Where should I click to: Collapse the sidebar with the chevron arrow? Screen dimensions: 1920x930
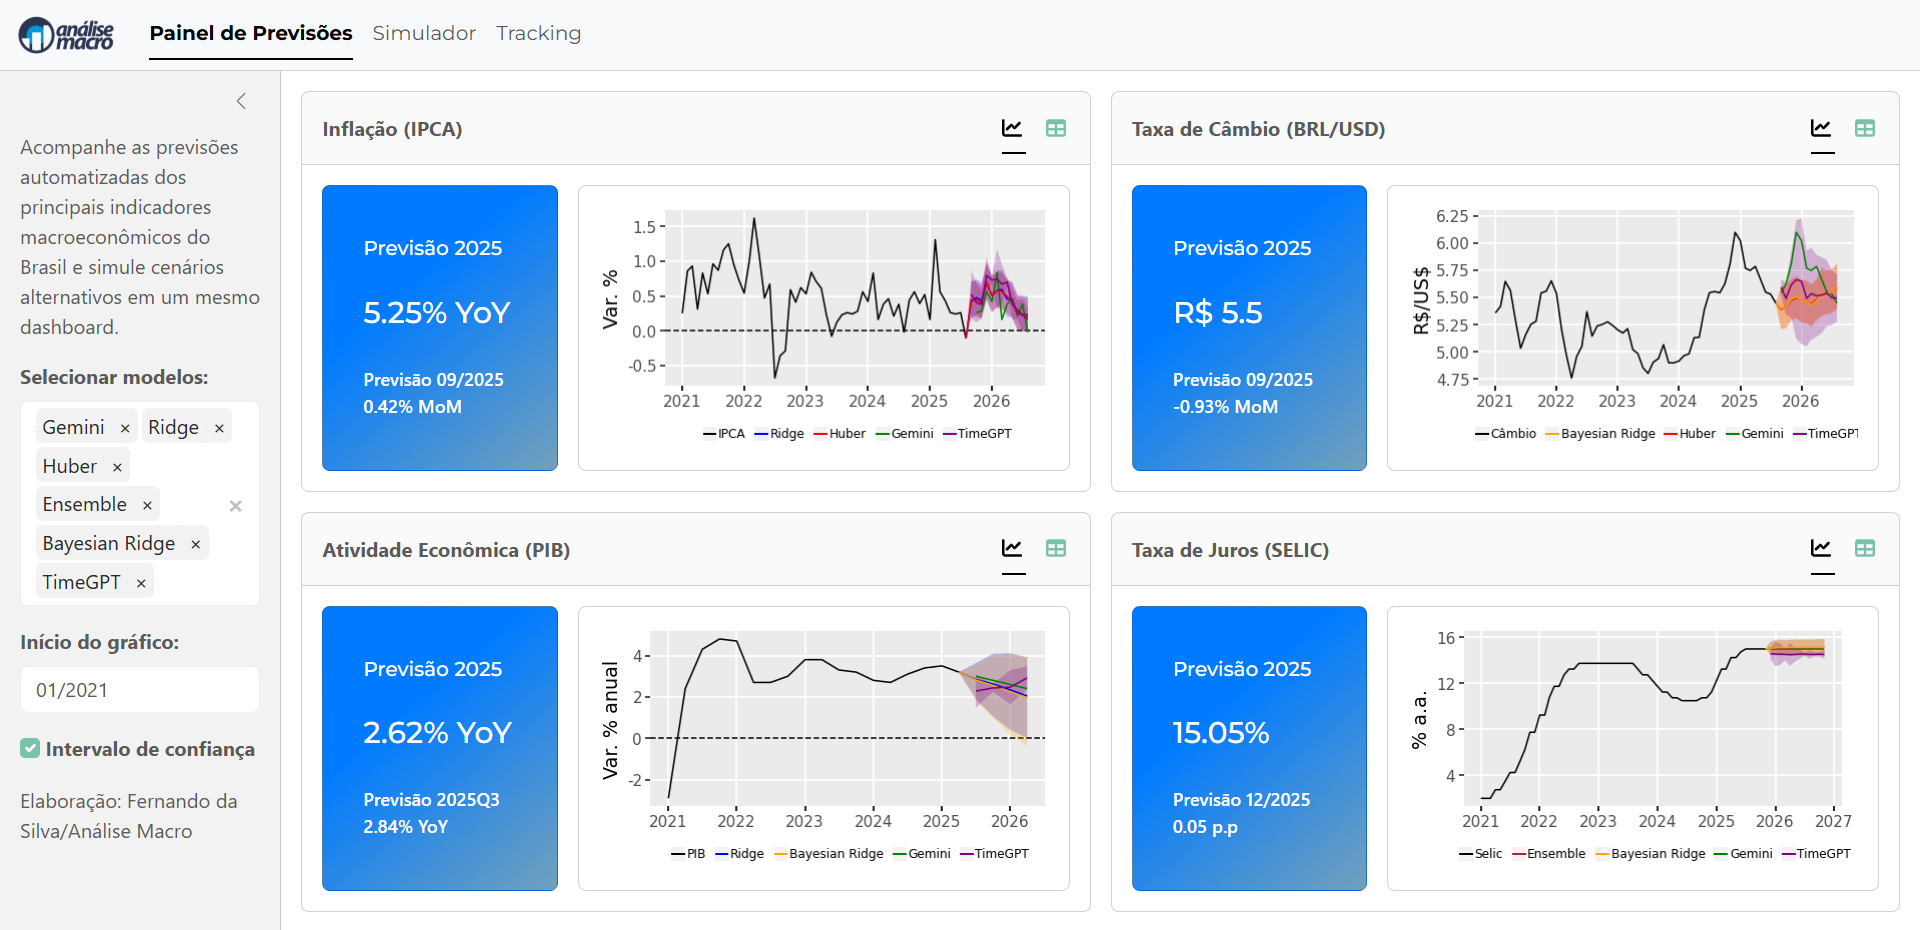(241, 101)
